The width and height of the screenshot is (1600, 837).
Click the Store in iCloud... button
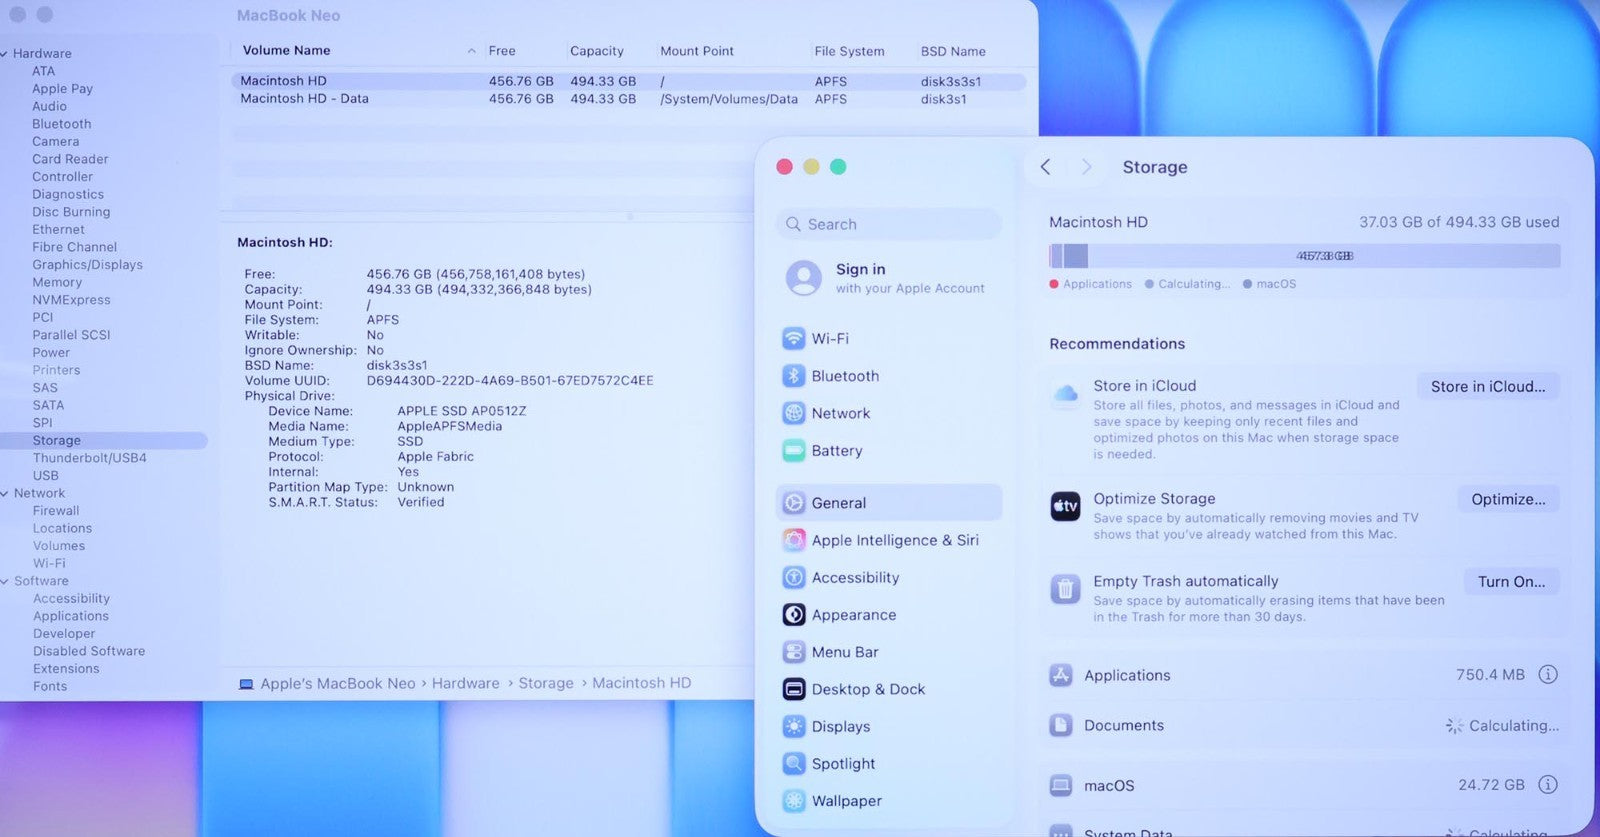(x=1488, y=387)
